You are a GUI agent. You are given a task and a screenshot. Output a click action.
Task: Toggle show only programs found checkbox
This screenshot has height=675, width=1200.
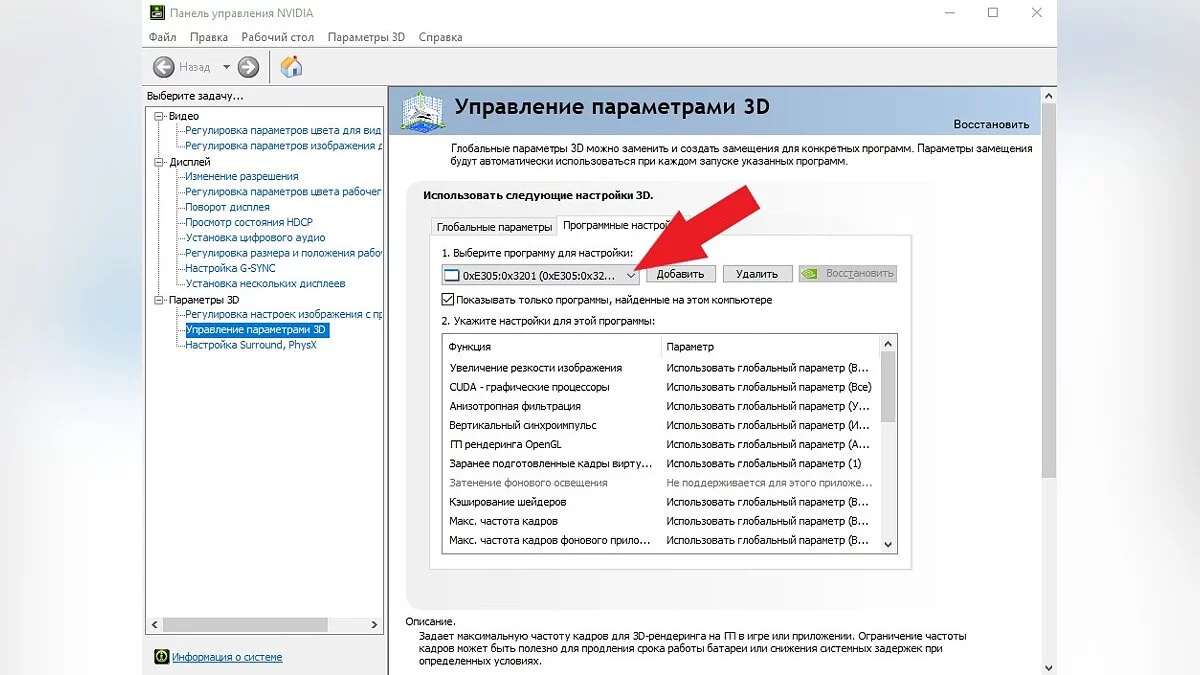click(x=448, y=300)
